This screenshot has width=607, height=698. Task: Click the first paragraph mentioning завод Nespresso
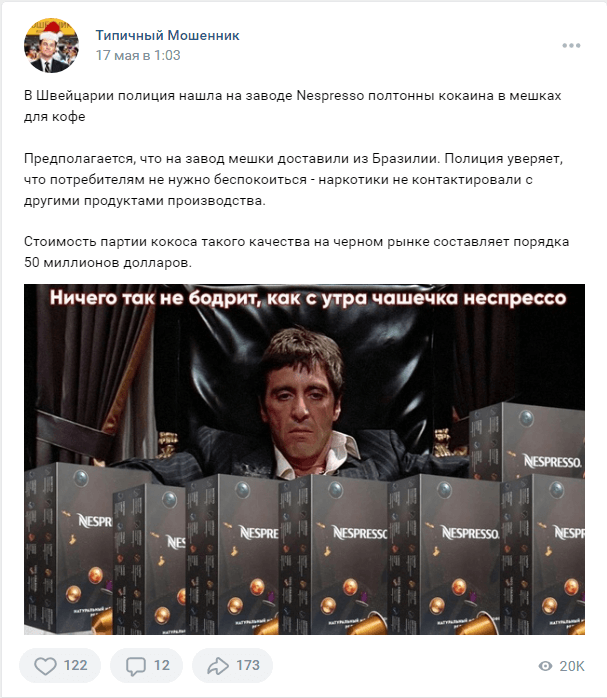[293, 106]
